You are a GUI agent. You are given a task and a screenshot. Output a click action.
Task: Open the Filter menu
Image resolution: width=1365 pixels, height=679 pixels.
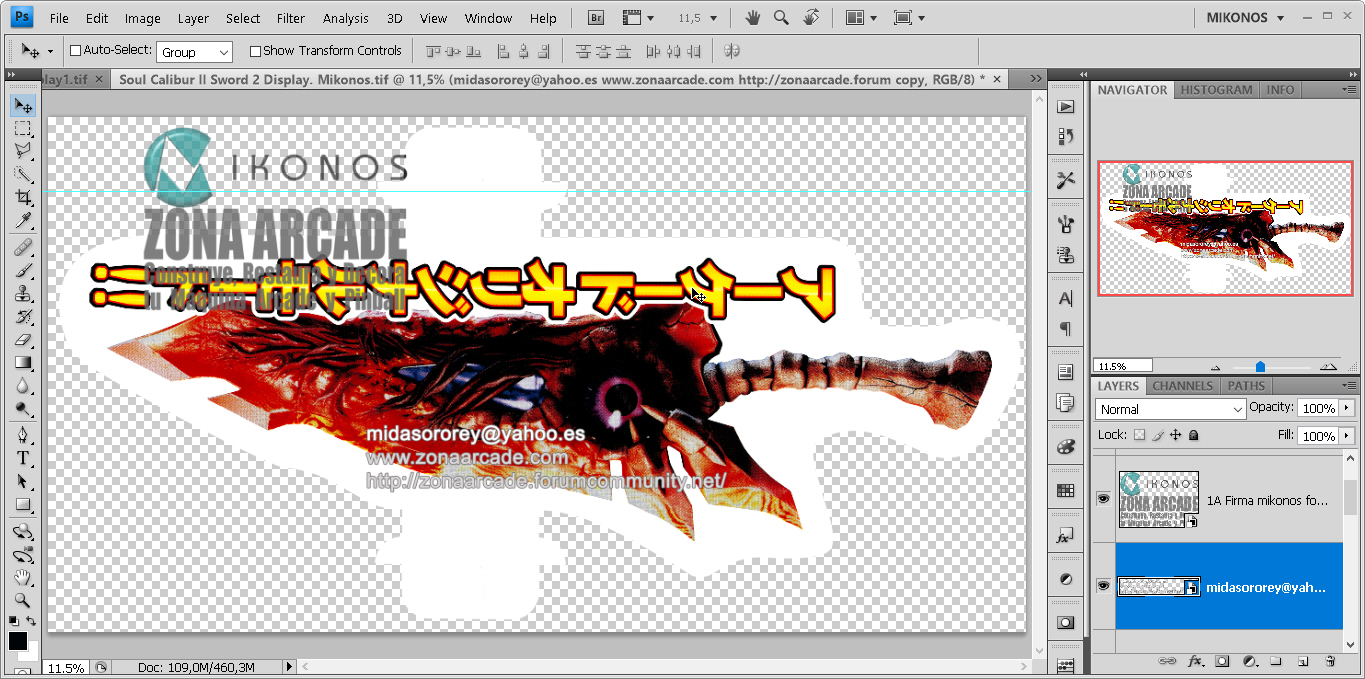tap(291, 18)
